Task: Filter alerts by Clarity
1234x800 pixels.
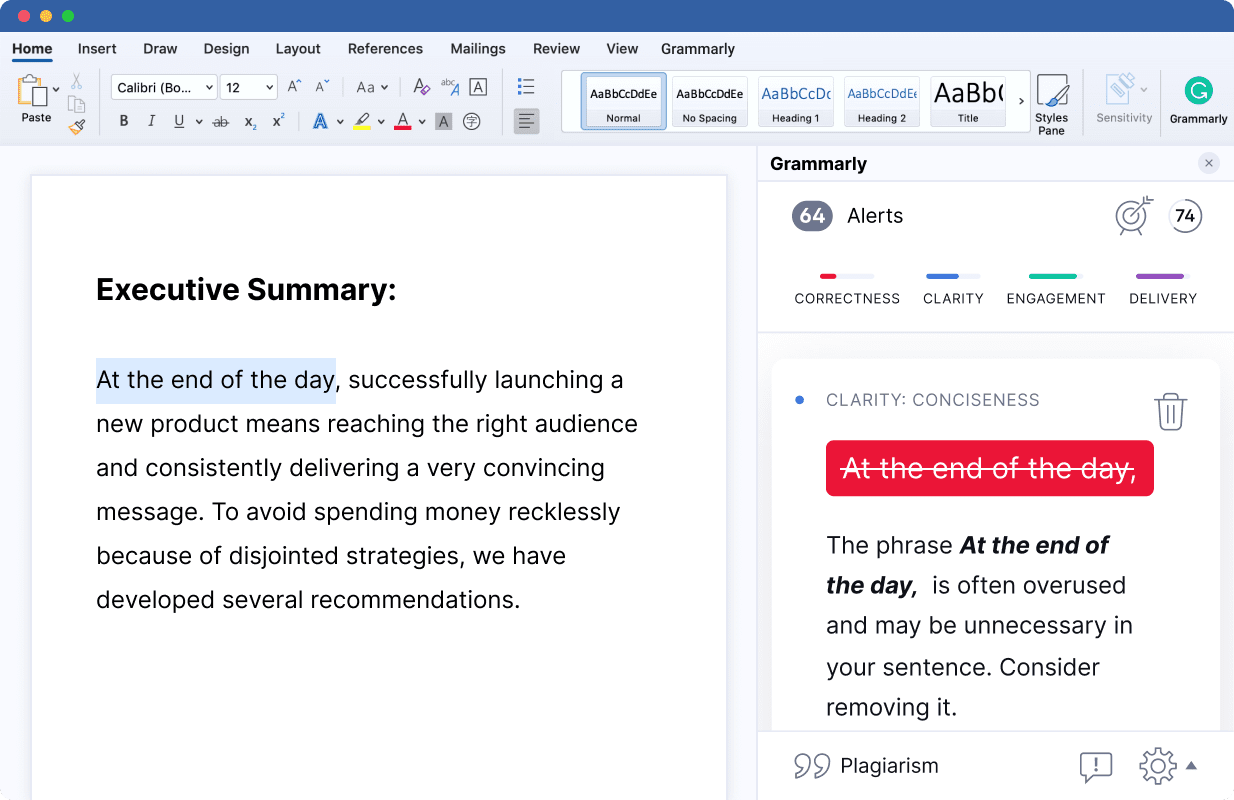Action: pyautogui.click(x=953, y=288)
